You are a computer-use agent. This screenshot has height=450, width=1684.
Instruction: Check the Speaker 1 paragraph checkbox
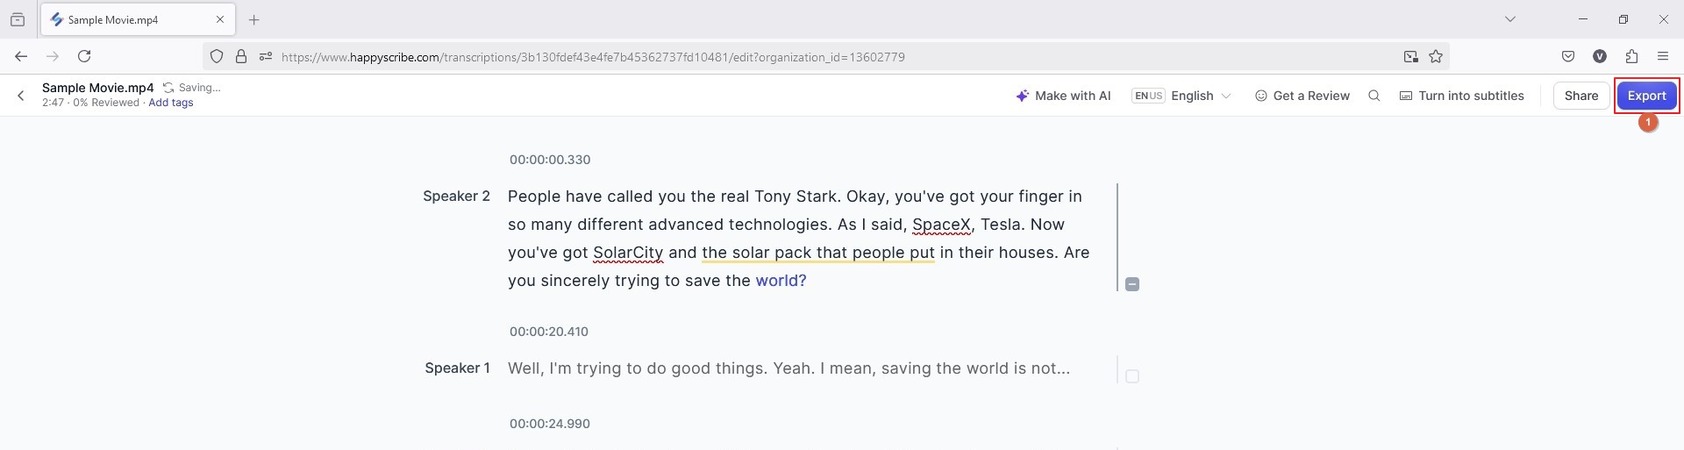coord(1132,376)
